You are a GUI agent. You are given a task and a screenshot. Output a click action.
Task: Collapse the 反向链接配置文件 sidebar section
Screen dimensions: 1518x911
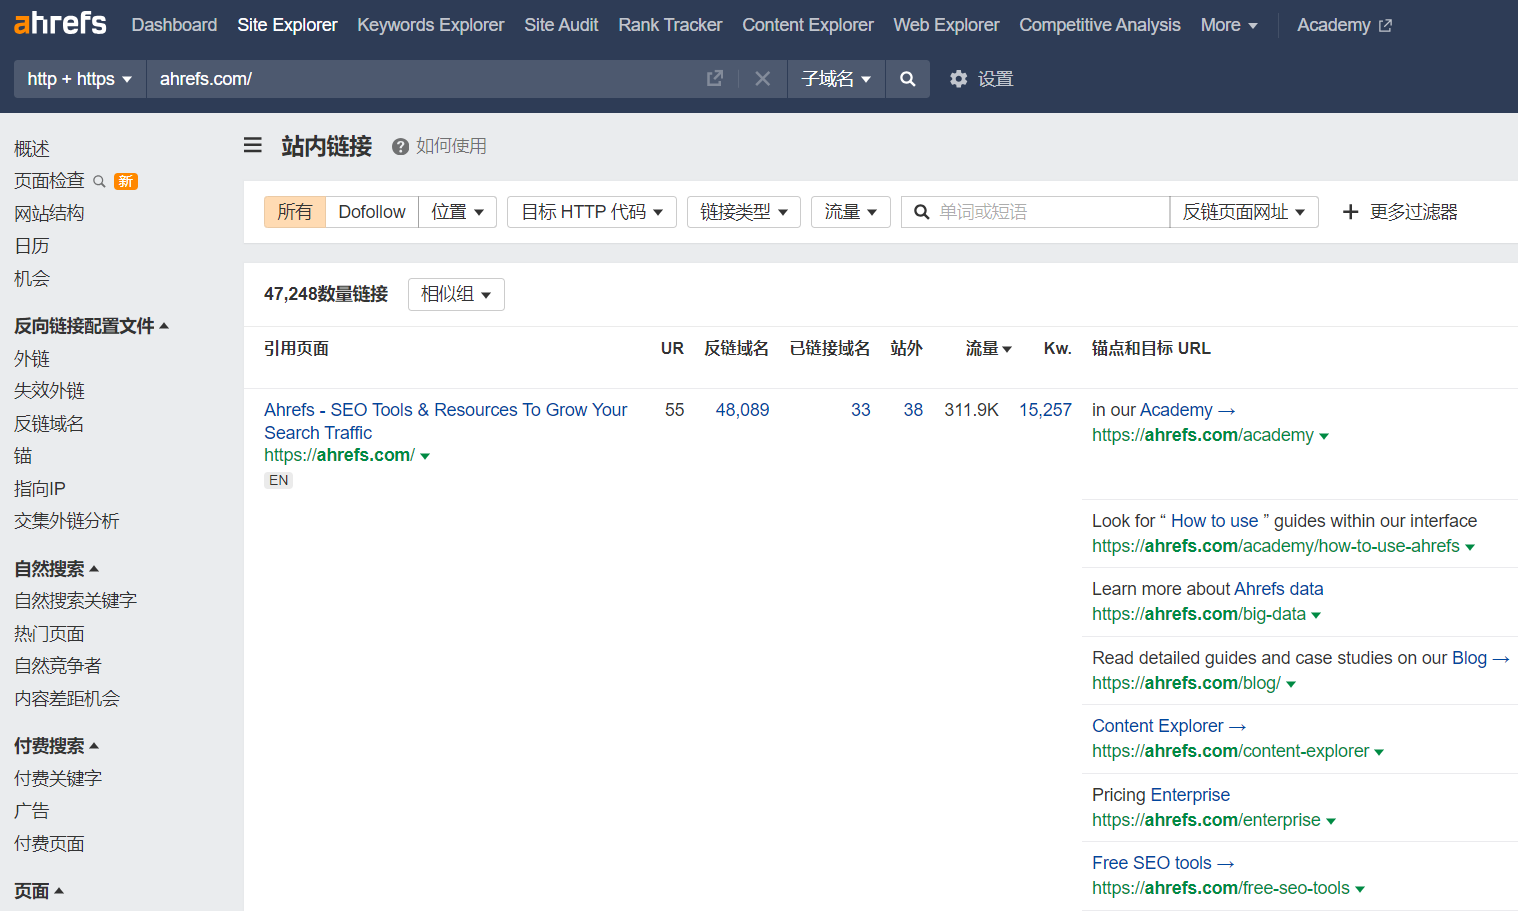91,326
